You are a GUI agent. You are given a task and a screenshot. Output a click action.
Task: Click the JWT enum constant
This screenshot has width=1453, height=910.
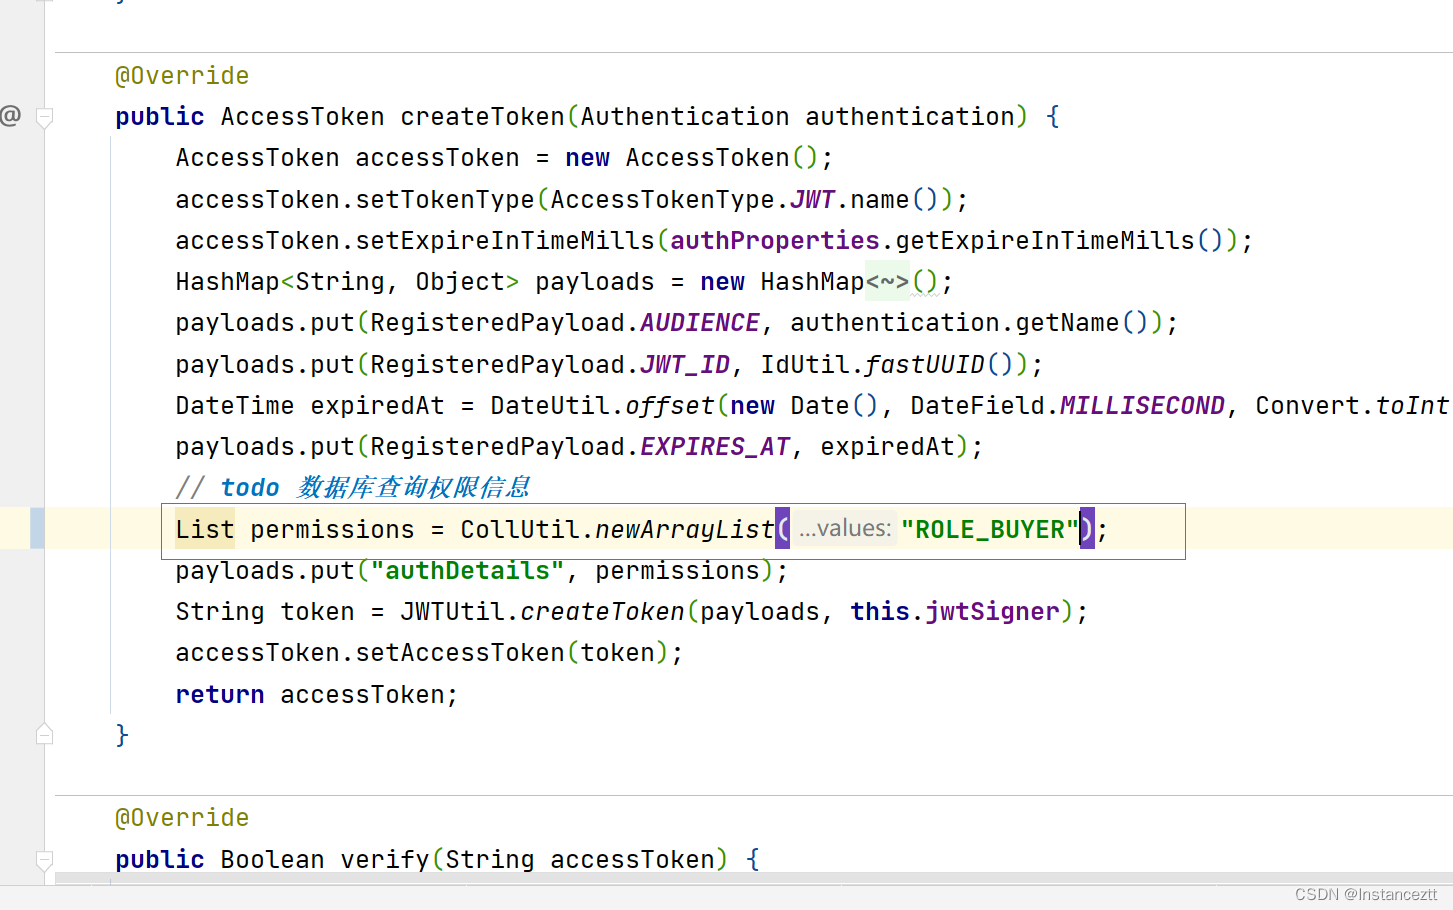(x=812, y=200)
